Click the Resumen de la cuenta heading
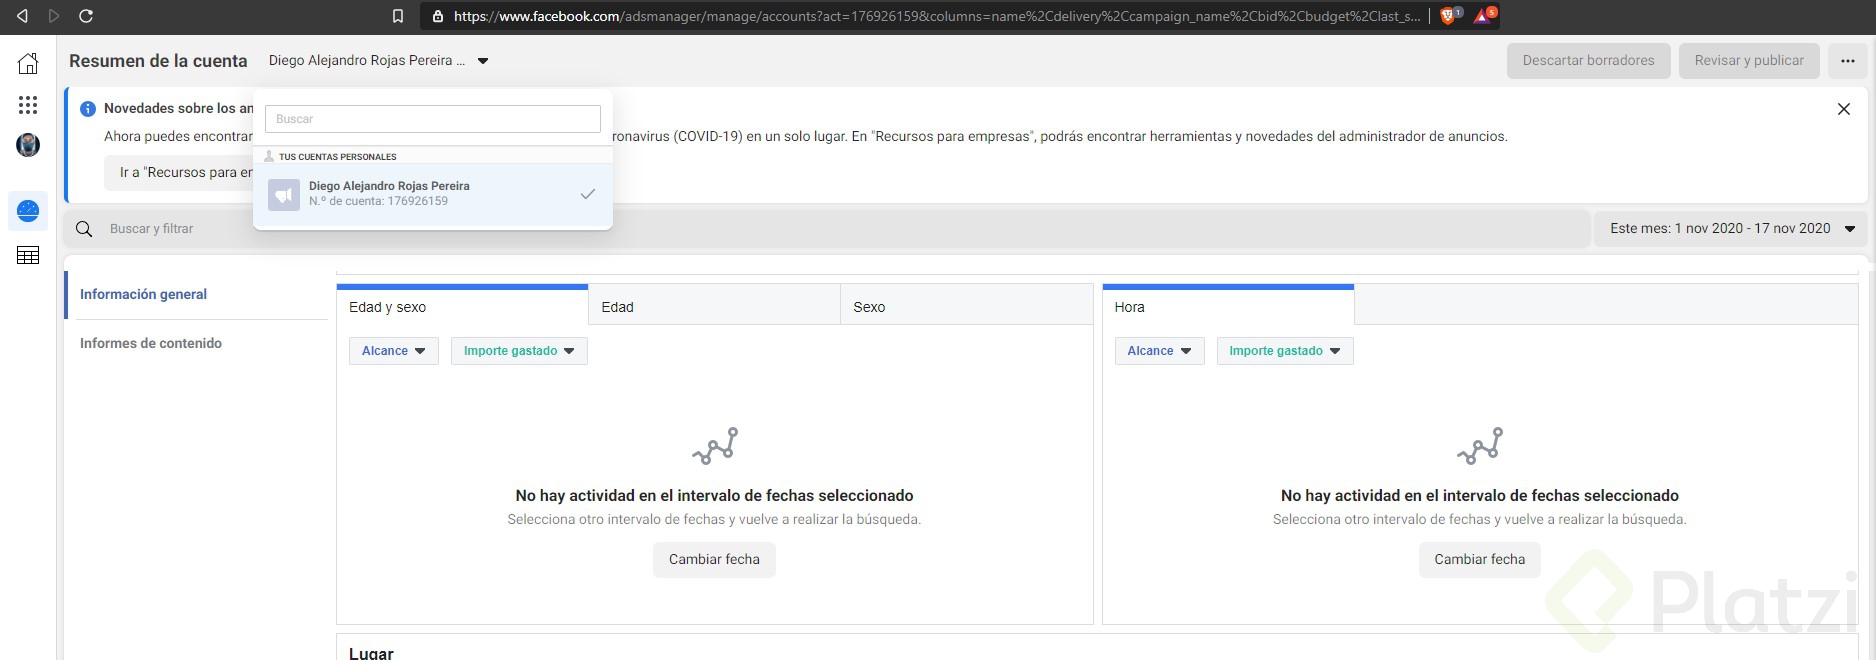1876x660 pixels. click(158, 61)
